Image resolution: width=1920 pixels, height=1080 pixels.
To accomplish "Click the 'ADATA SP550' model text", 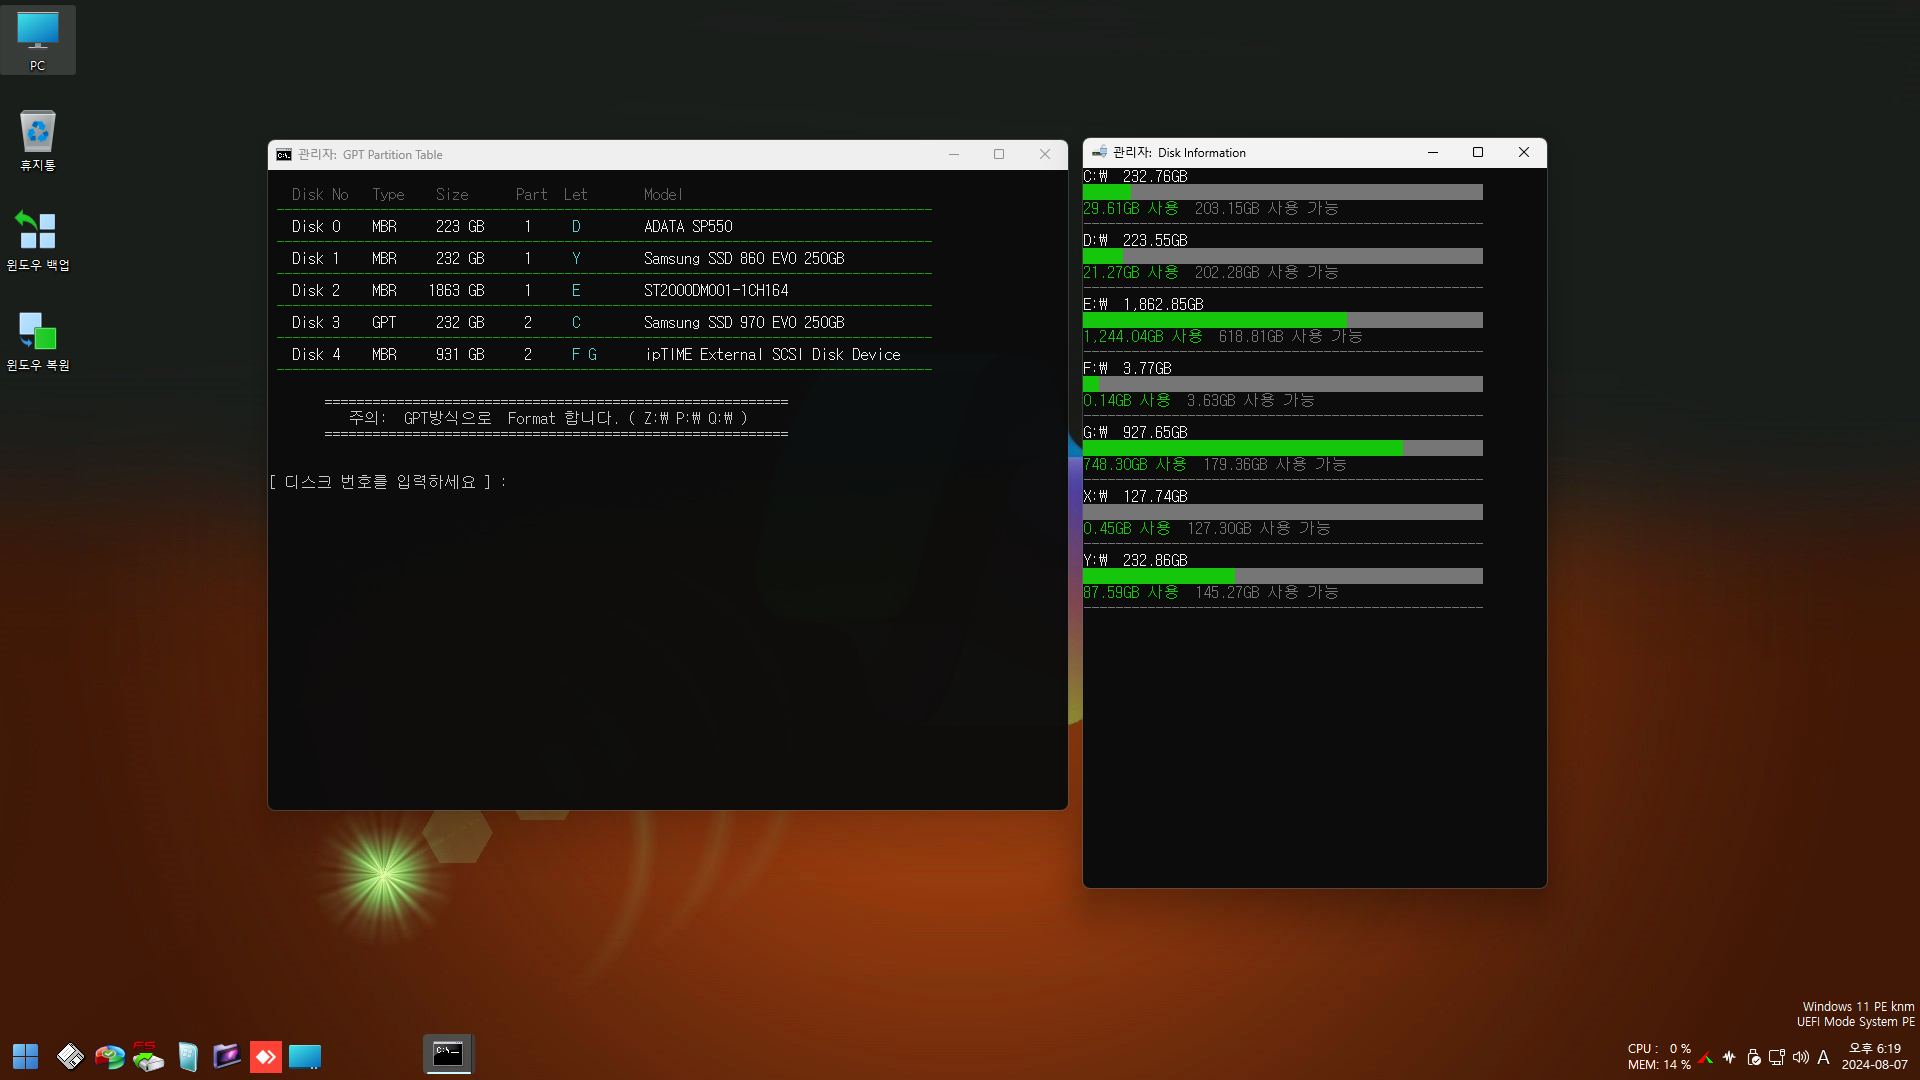I will pyautogui.click(x=688, y=227).
